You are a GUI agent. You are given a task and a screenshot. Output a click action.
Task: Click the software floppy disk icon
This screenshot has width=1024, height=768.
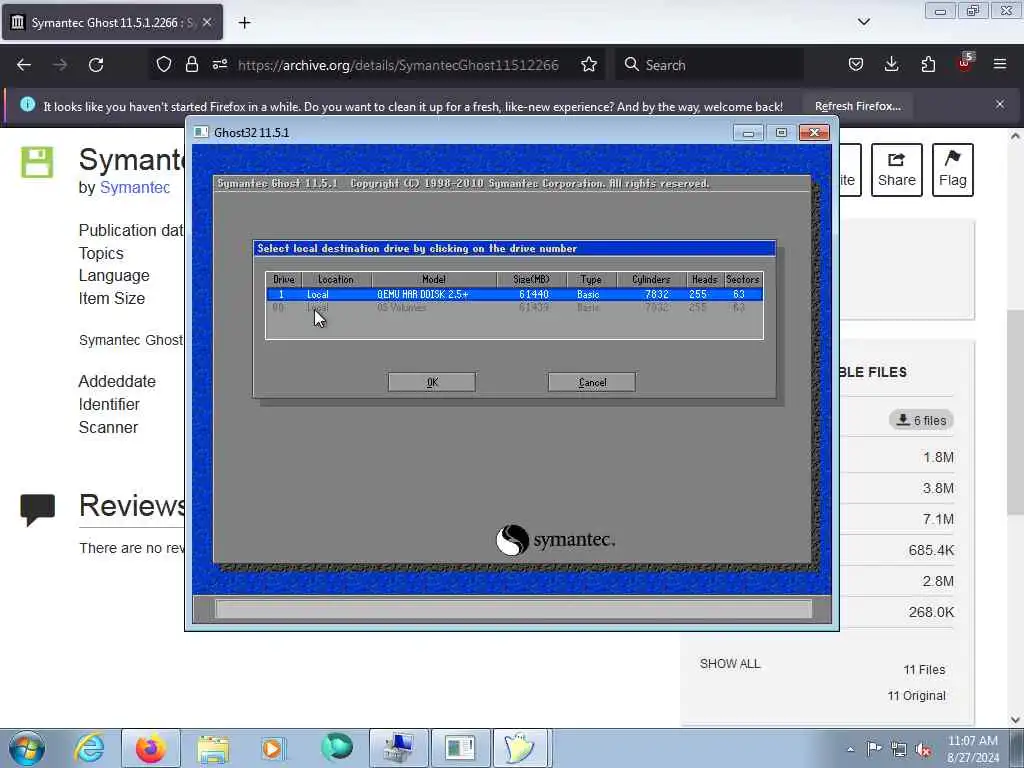pos(37,162)
